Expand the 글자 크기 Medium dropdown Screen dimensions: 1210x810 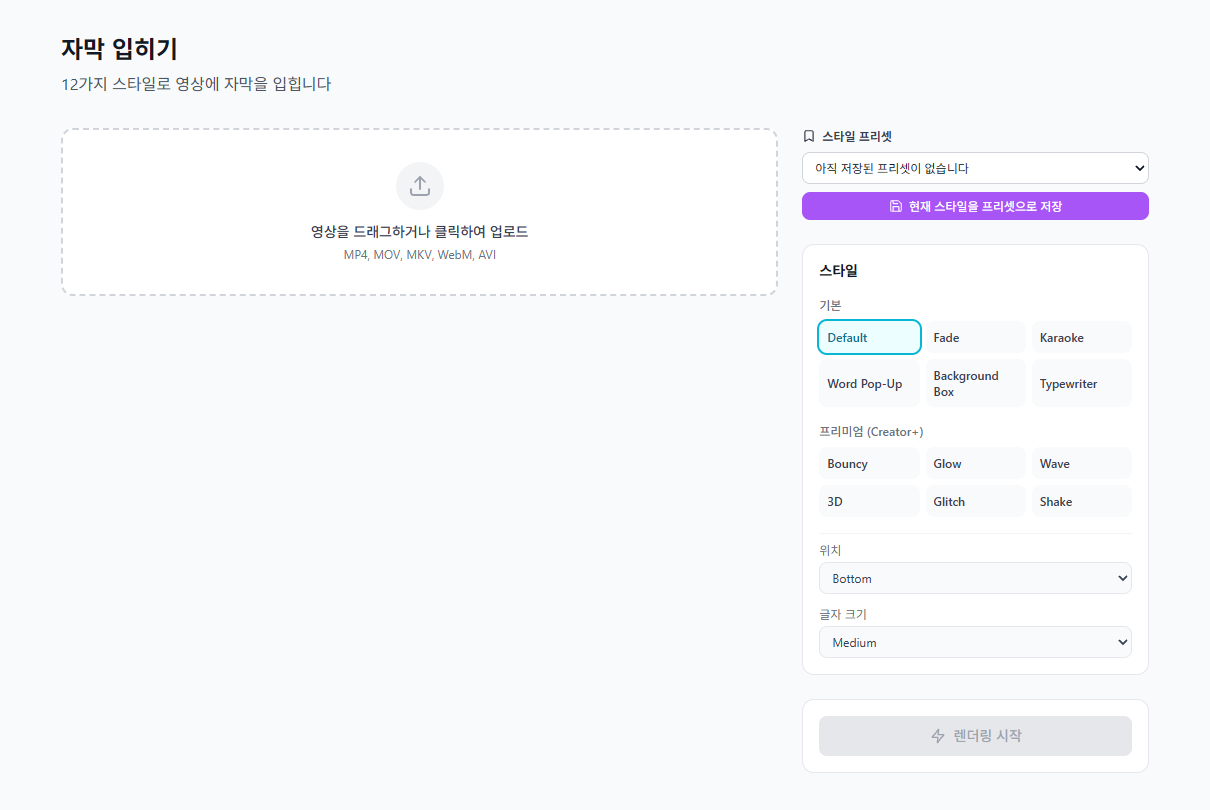click(975, 642)
